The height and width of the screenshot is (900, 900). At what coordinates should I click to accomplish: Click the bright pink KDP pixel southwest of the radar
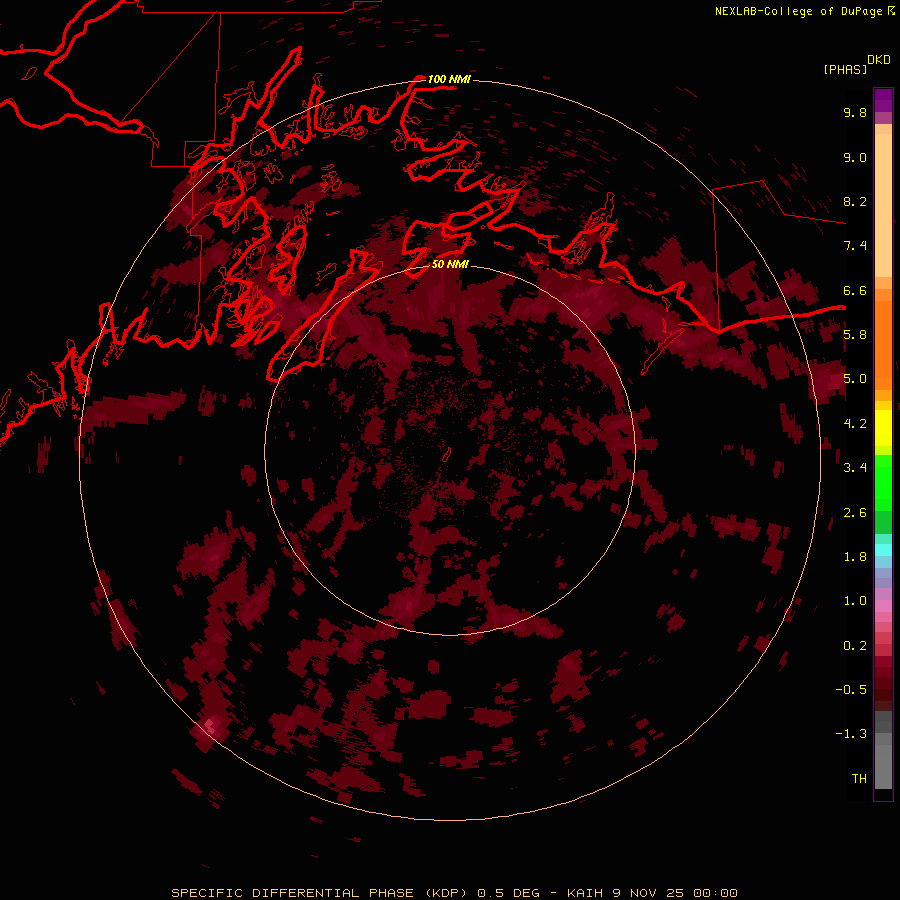tap(210, 726)
